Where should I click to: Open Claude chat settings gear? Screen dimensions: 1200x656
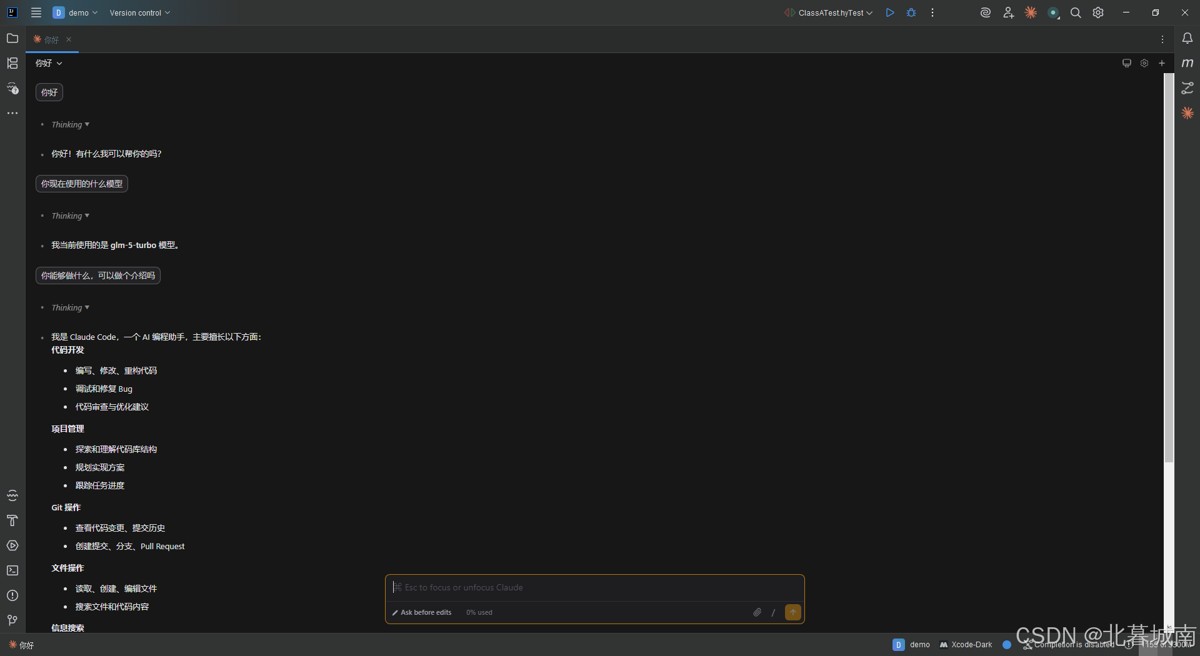coord(1144,63)
